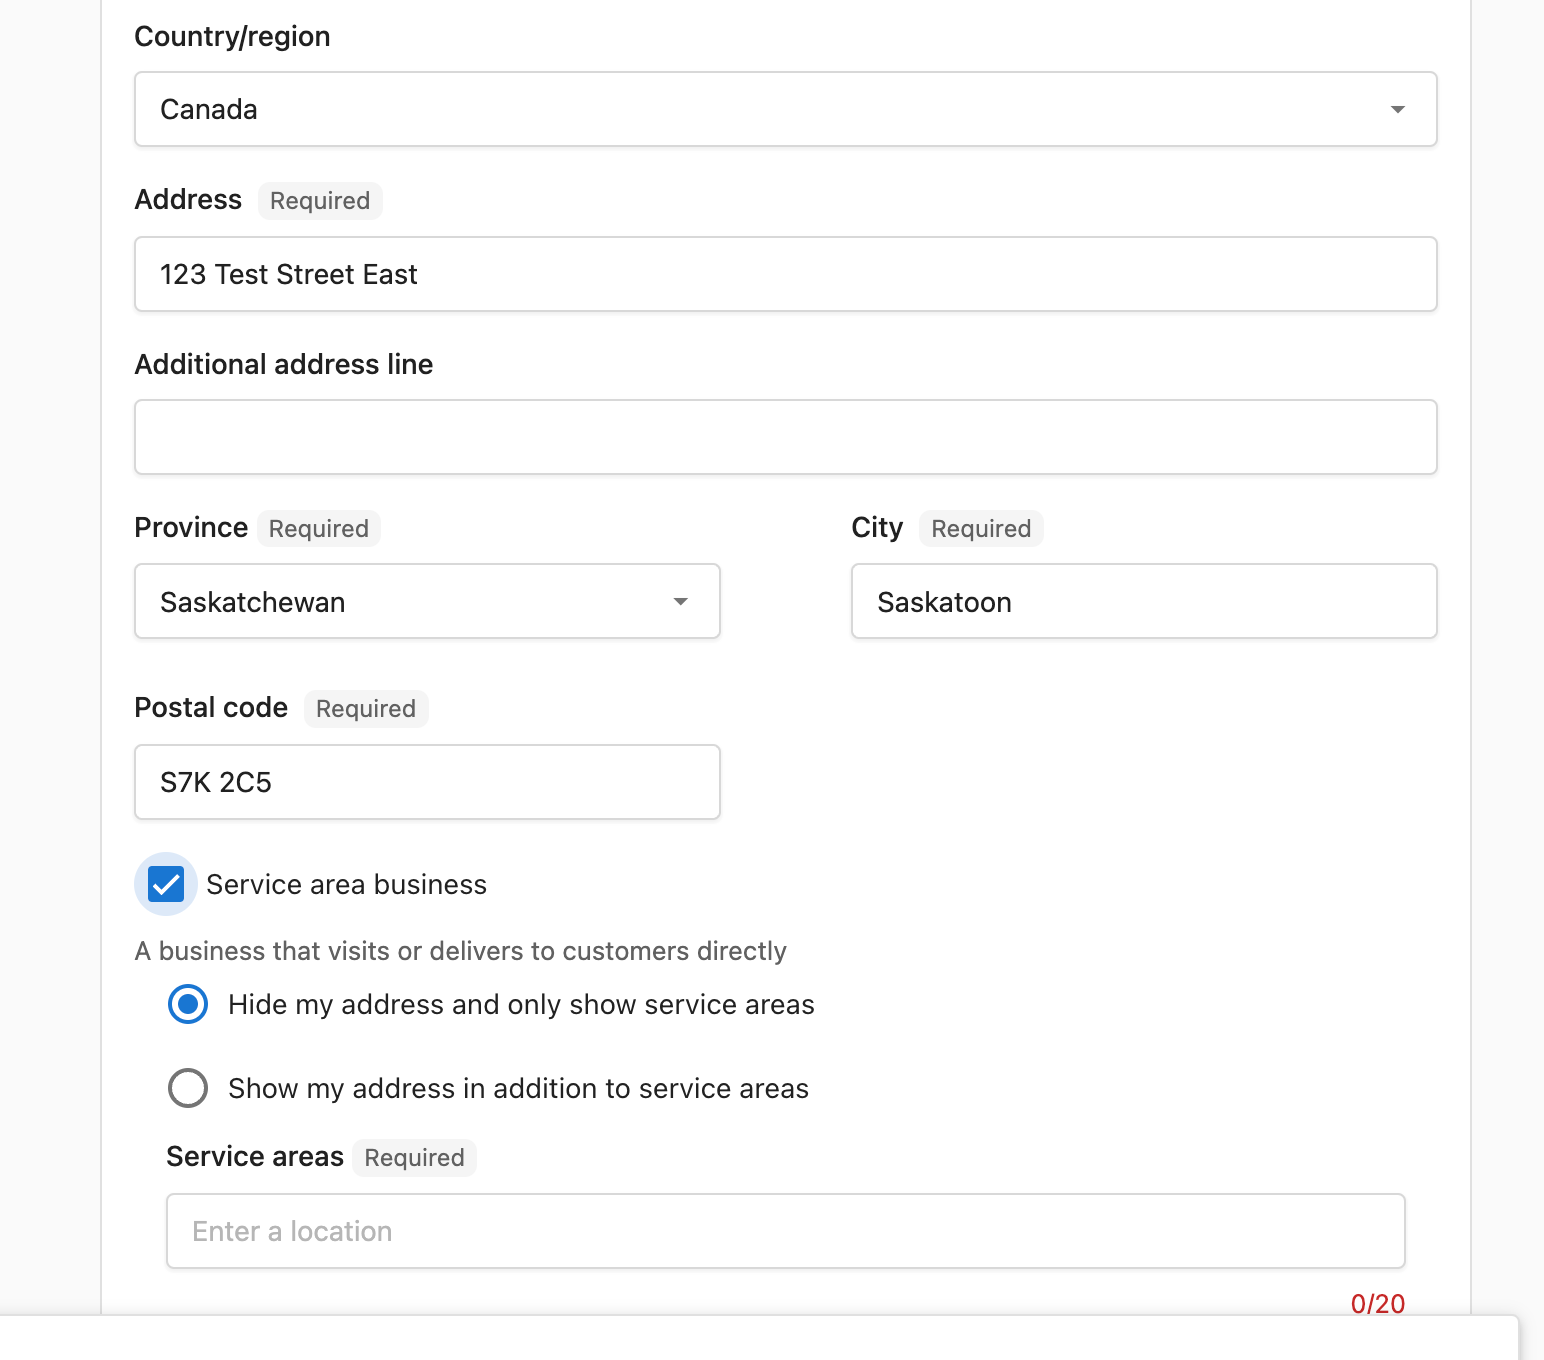Click the red 0/20 character counter

(x=1378, y=1303)
